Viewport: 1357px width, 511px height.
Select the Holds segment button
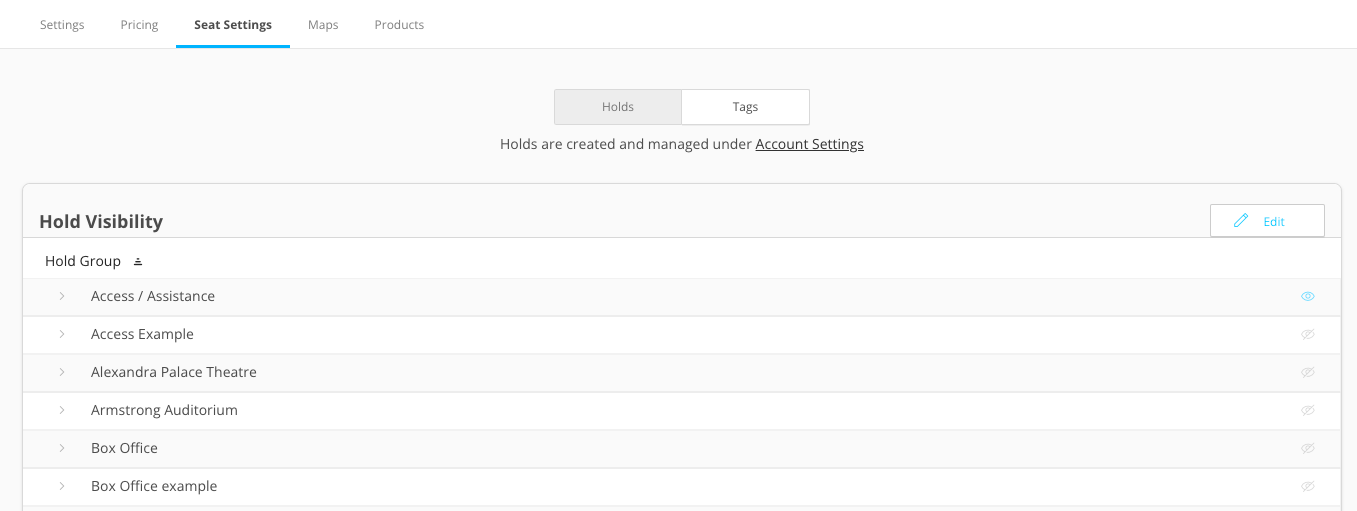click(x=618, y=107)
